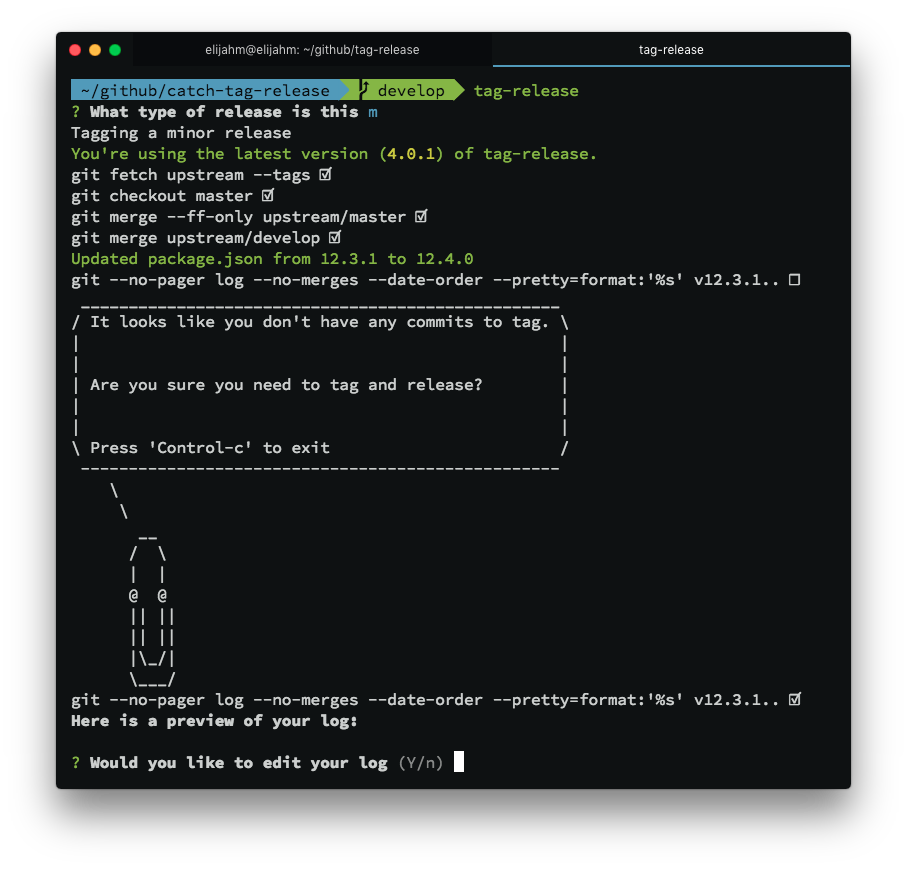The height and width of the screenshot is (869, 907).
Task: Close the terminal with the red button
Action: (75, 50)
